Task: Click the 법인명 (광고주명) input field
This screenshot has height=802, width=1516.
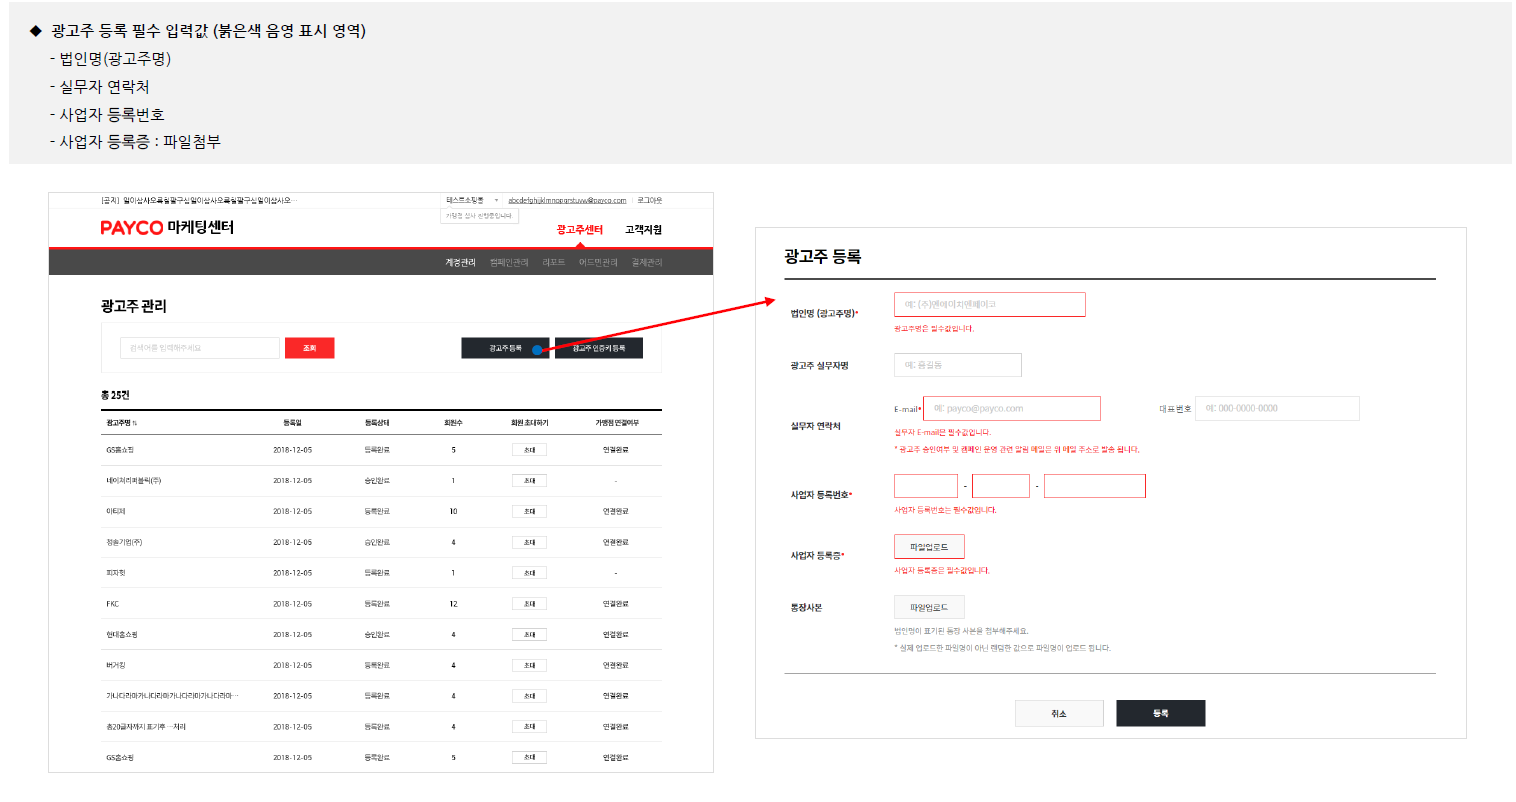Action: tap(989, 305)
